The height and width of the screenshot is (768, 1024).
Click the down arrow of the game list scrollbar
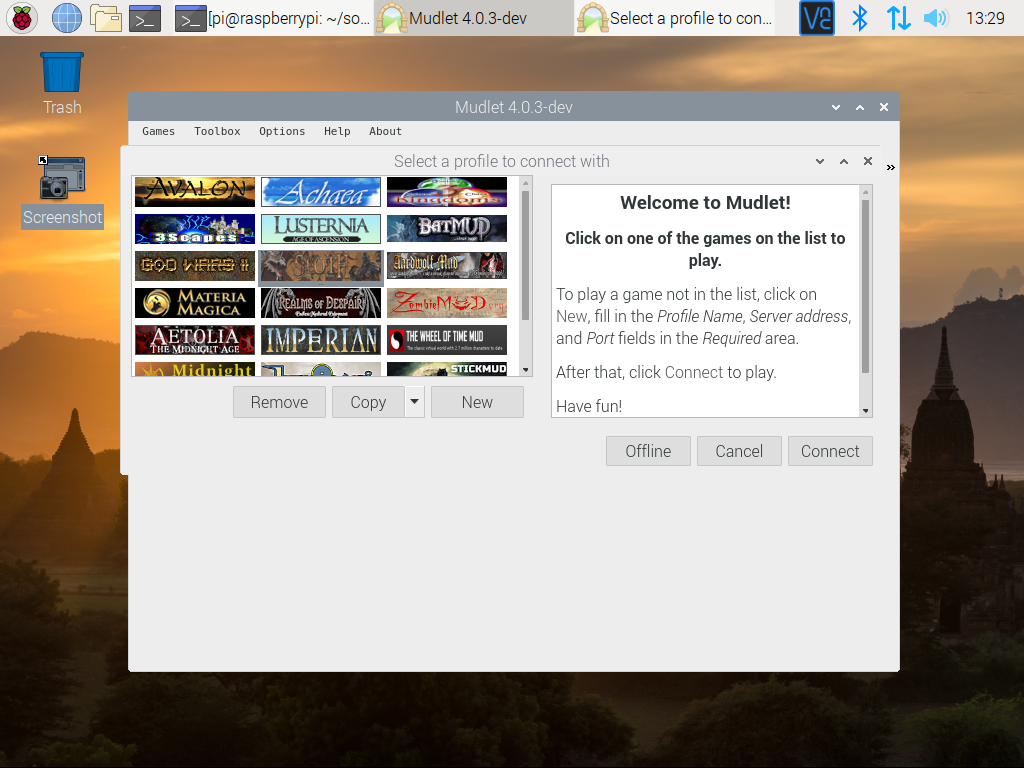coord(526,370)
